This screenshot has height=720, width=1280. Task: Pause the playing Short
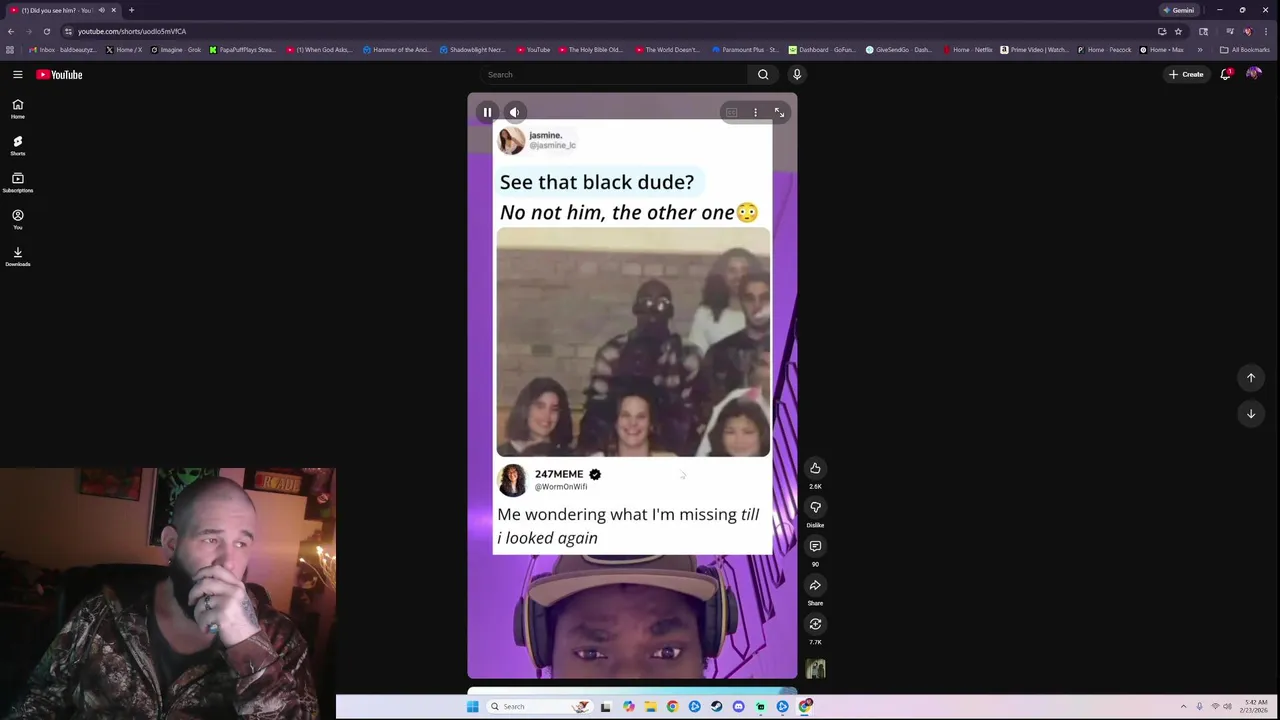[487, 112]
